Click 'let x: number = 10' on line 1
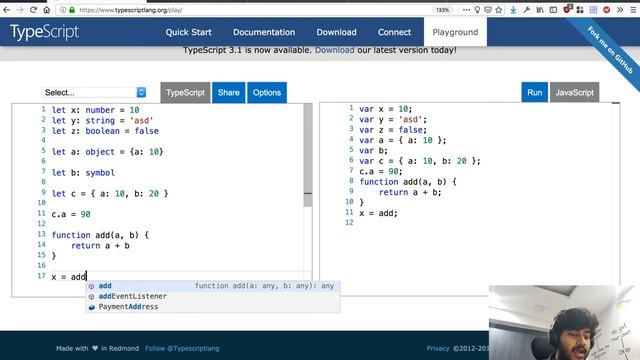640x360 pixels. 96,110
